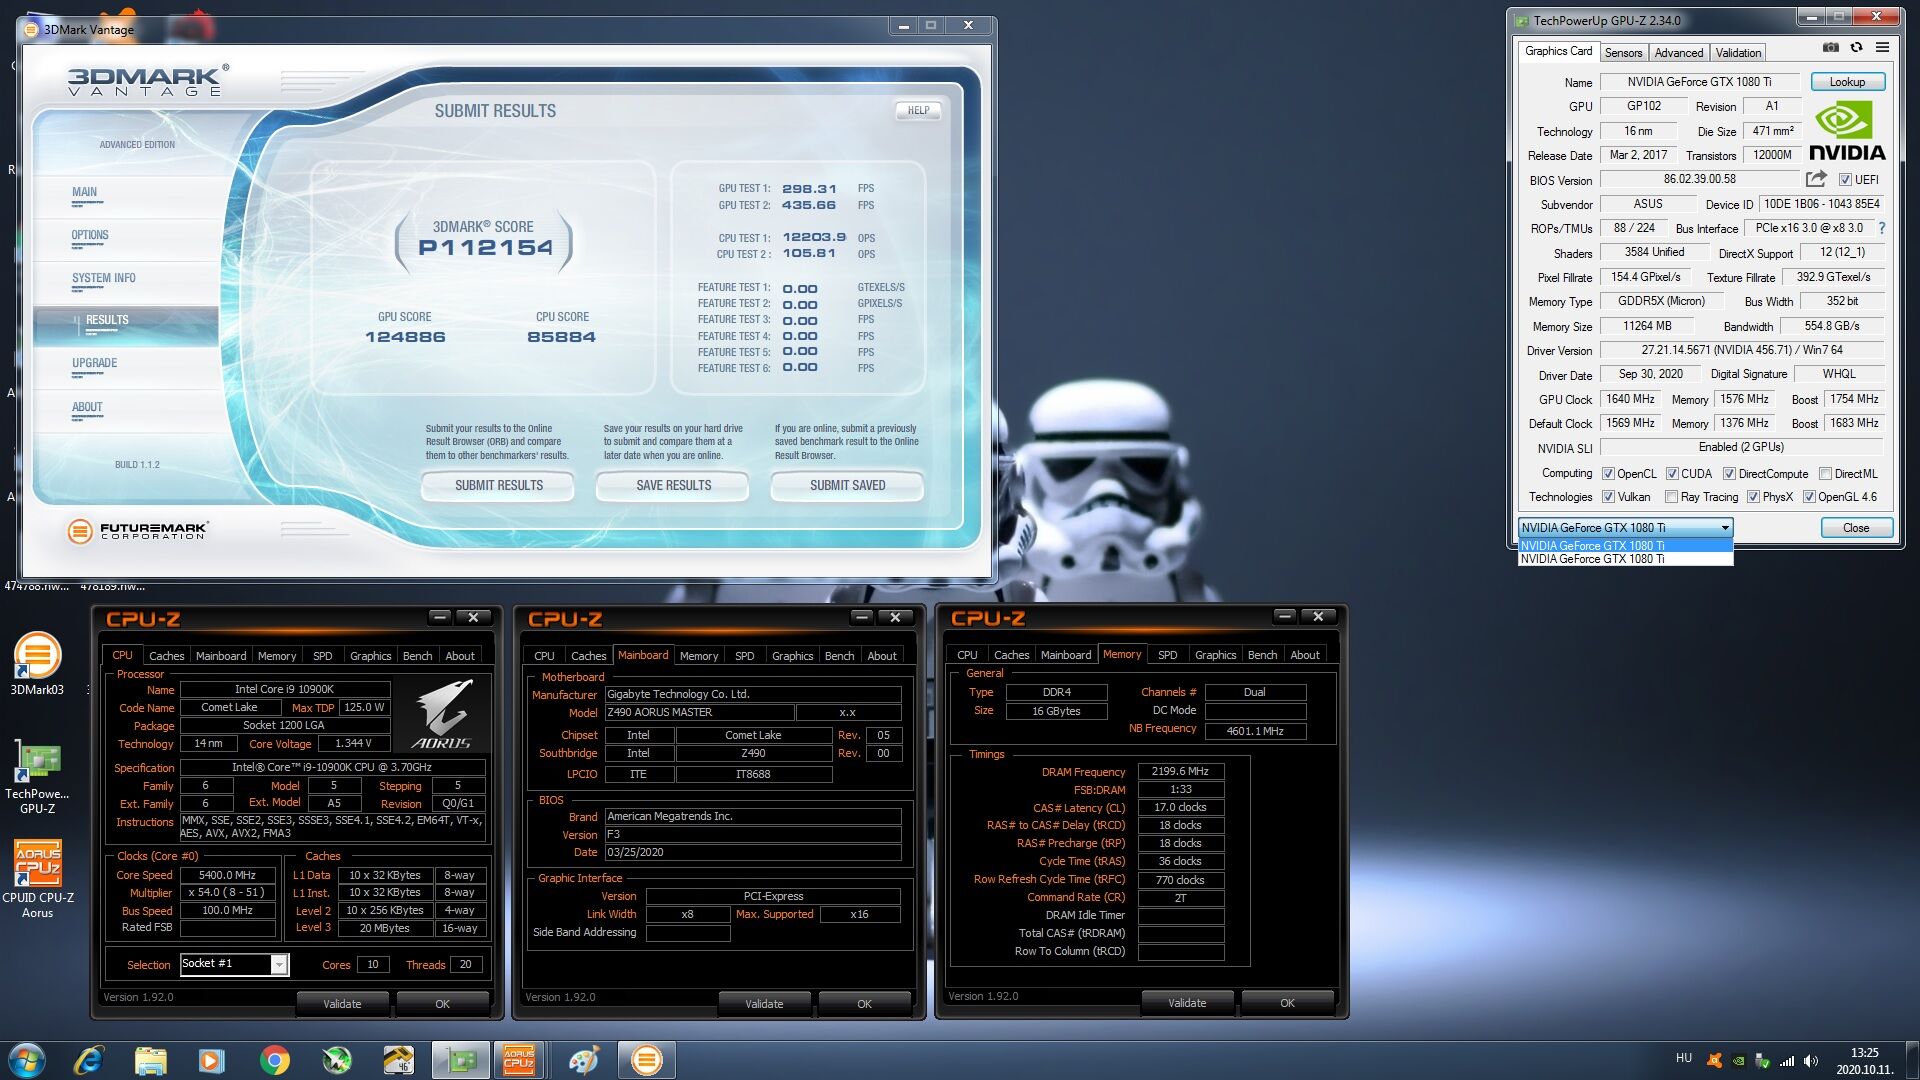Open the GPU-Z hamburger menu icon
The height and width of the screenshot is (1080, 1920).
click(1882, 48)
